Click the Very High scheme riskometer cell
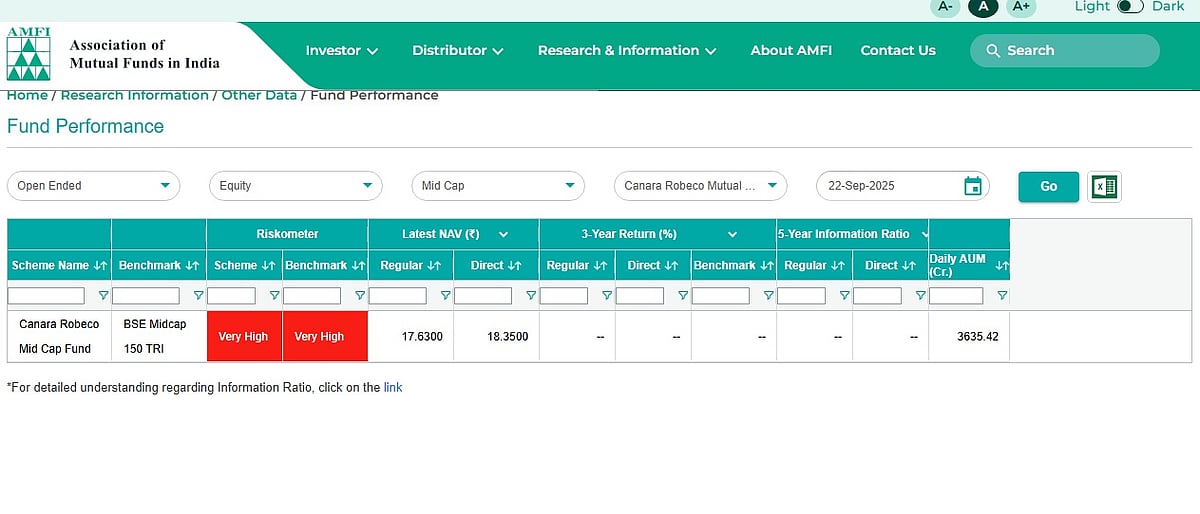The height and width of the screenshot is (514, 1200). pyautogui.click(x=244, y=337)
